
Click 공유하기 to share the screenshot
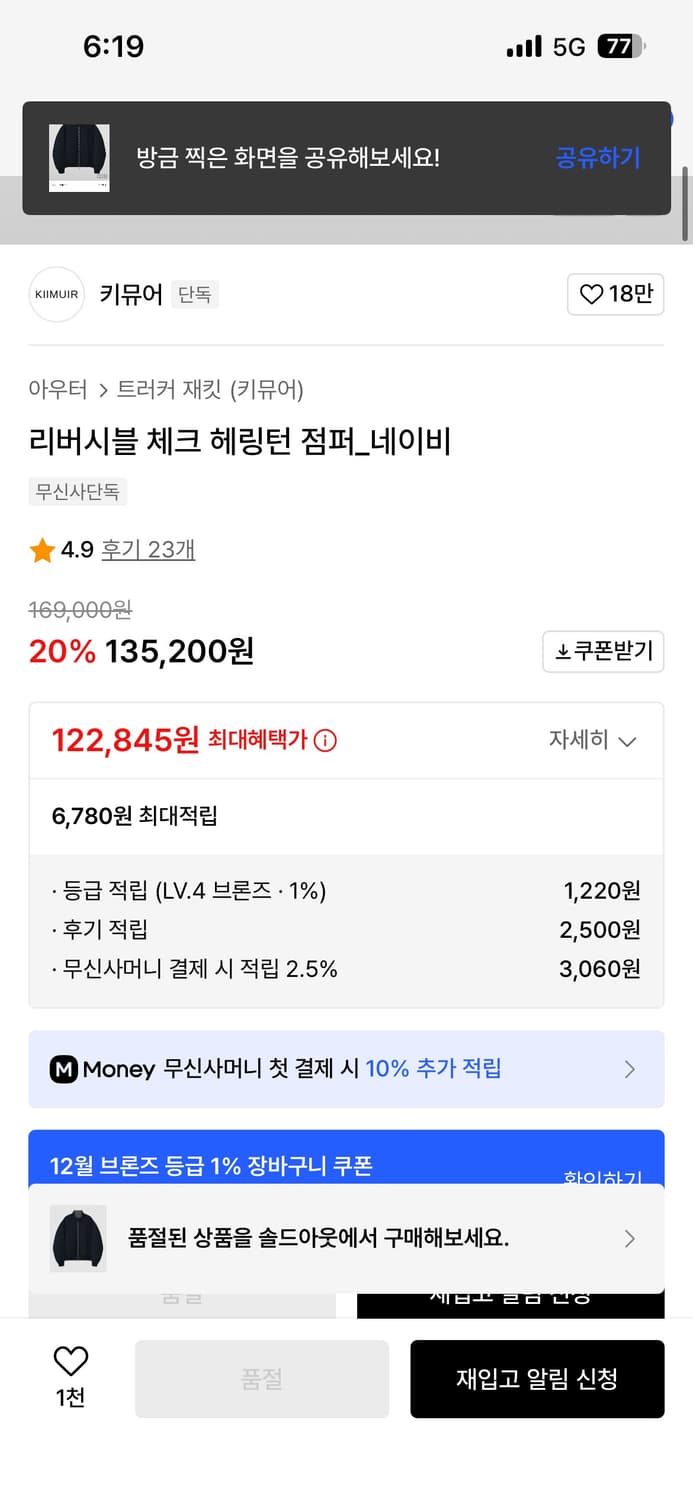(x=597, y=158)
